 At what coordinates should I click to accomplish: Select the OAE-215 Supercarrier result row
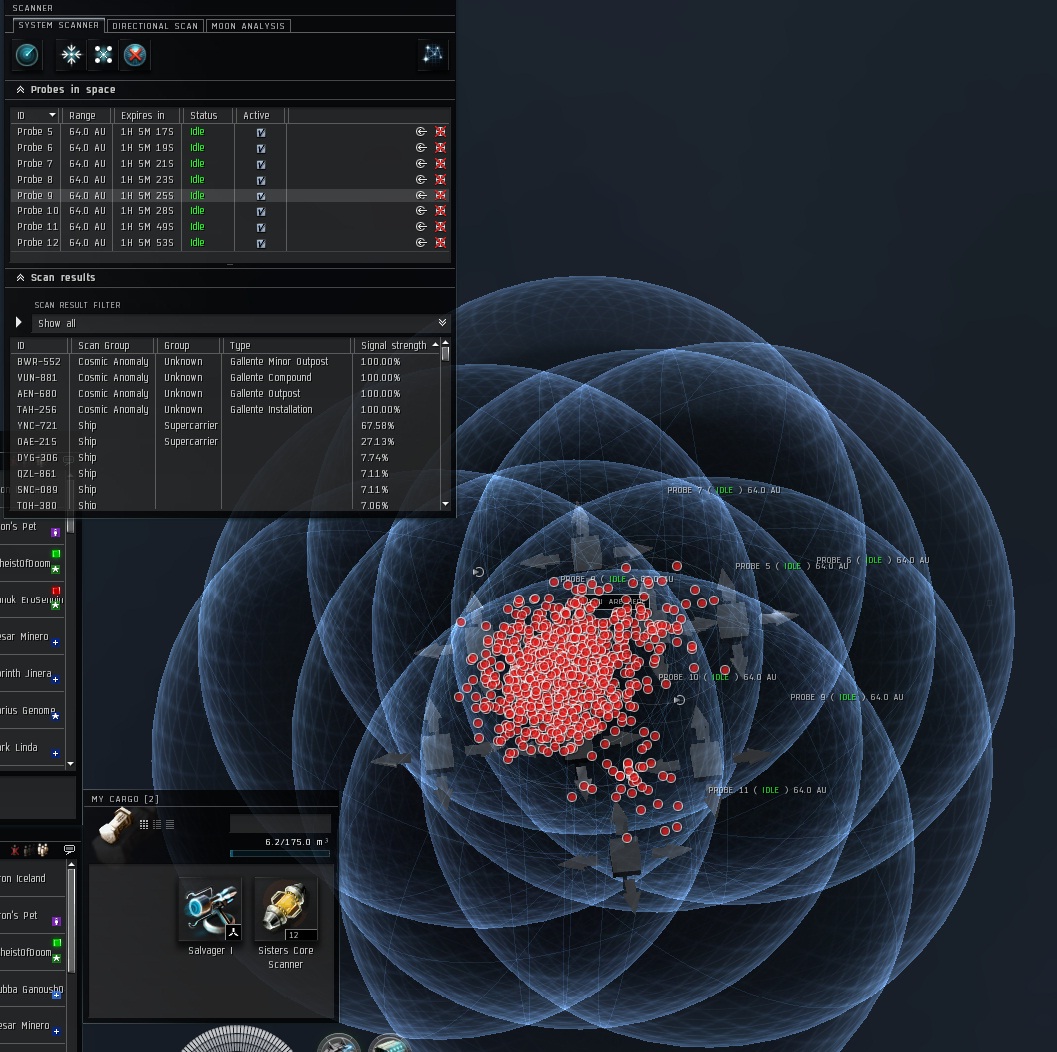226,442
